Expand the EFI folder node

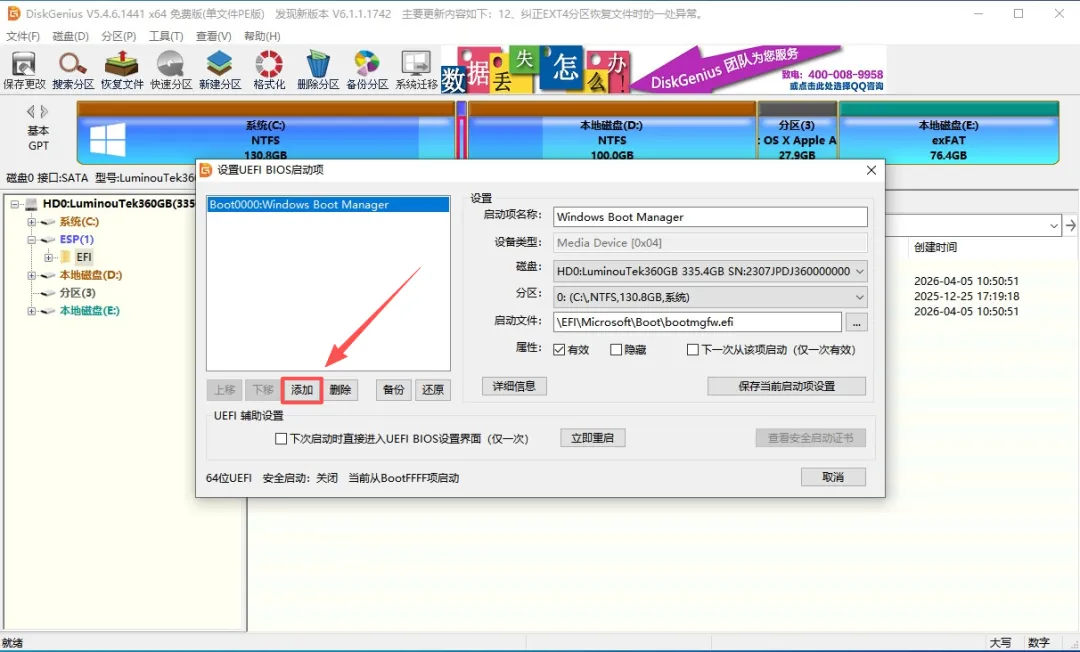click(48, 257)
